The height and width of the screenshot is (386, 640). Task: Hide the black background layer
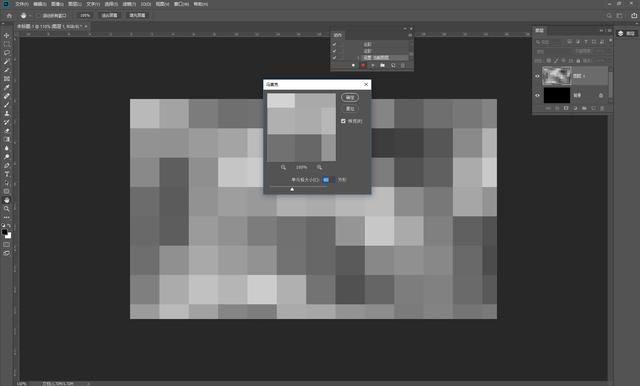pyautogui.click(x=537, y=95)
